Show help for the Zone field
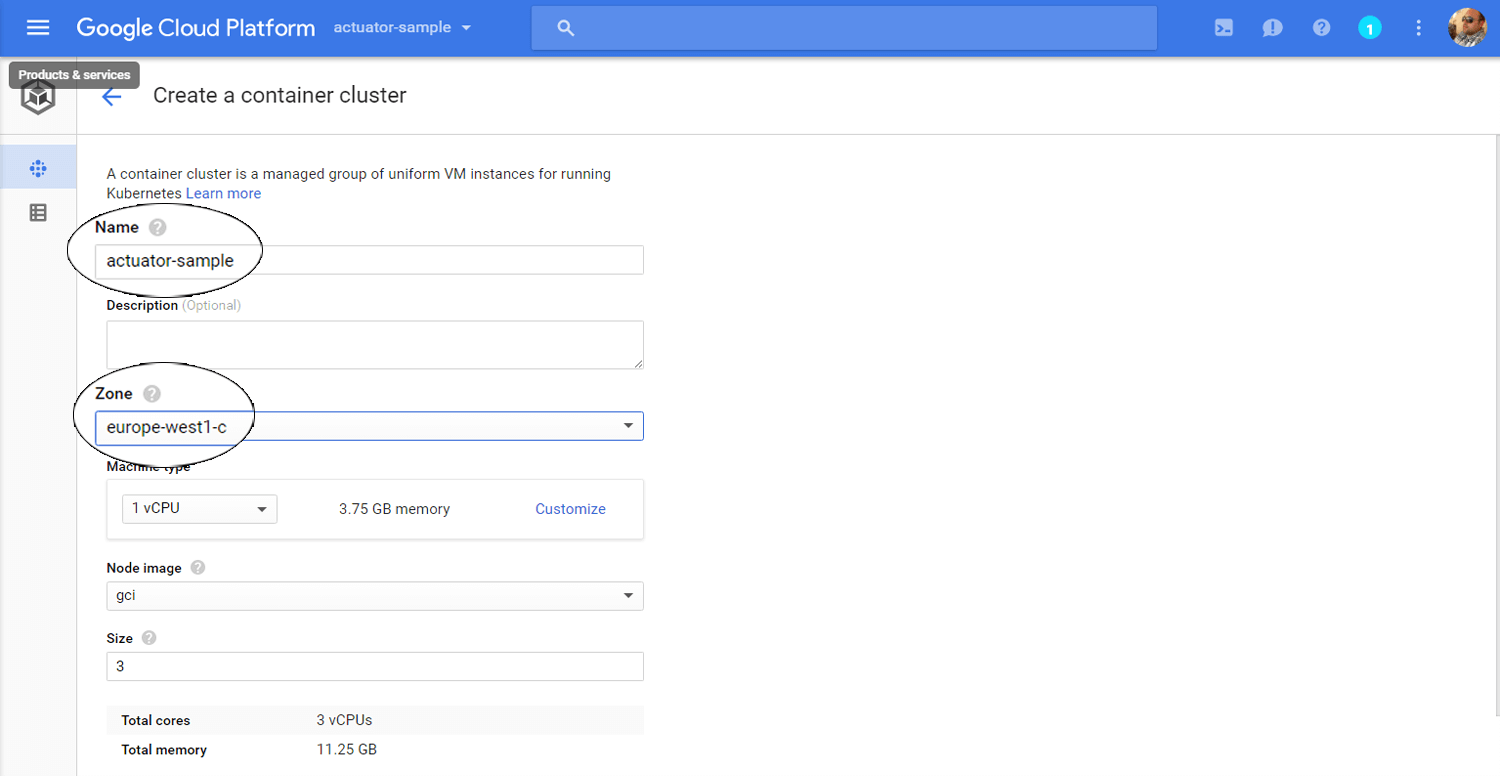Screen dimensions: 1500x776 [151, 393]
